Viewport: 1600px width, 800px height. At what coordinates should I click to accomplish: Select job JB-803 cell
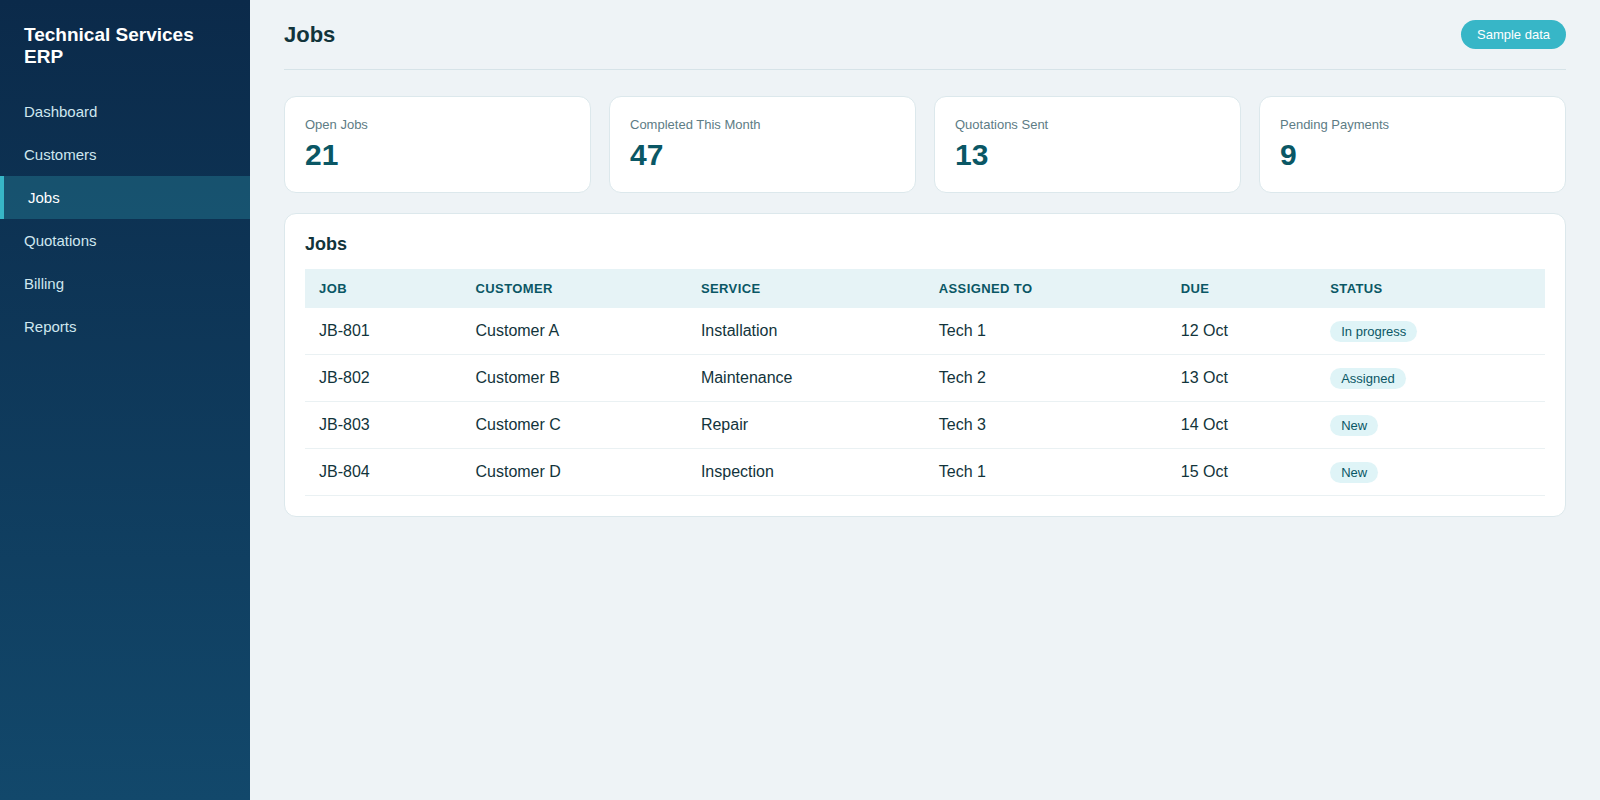coord(344,425)
